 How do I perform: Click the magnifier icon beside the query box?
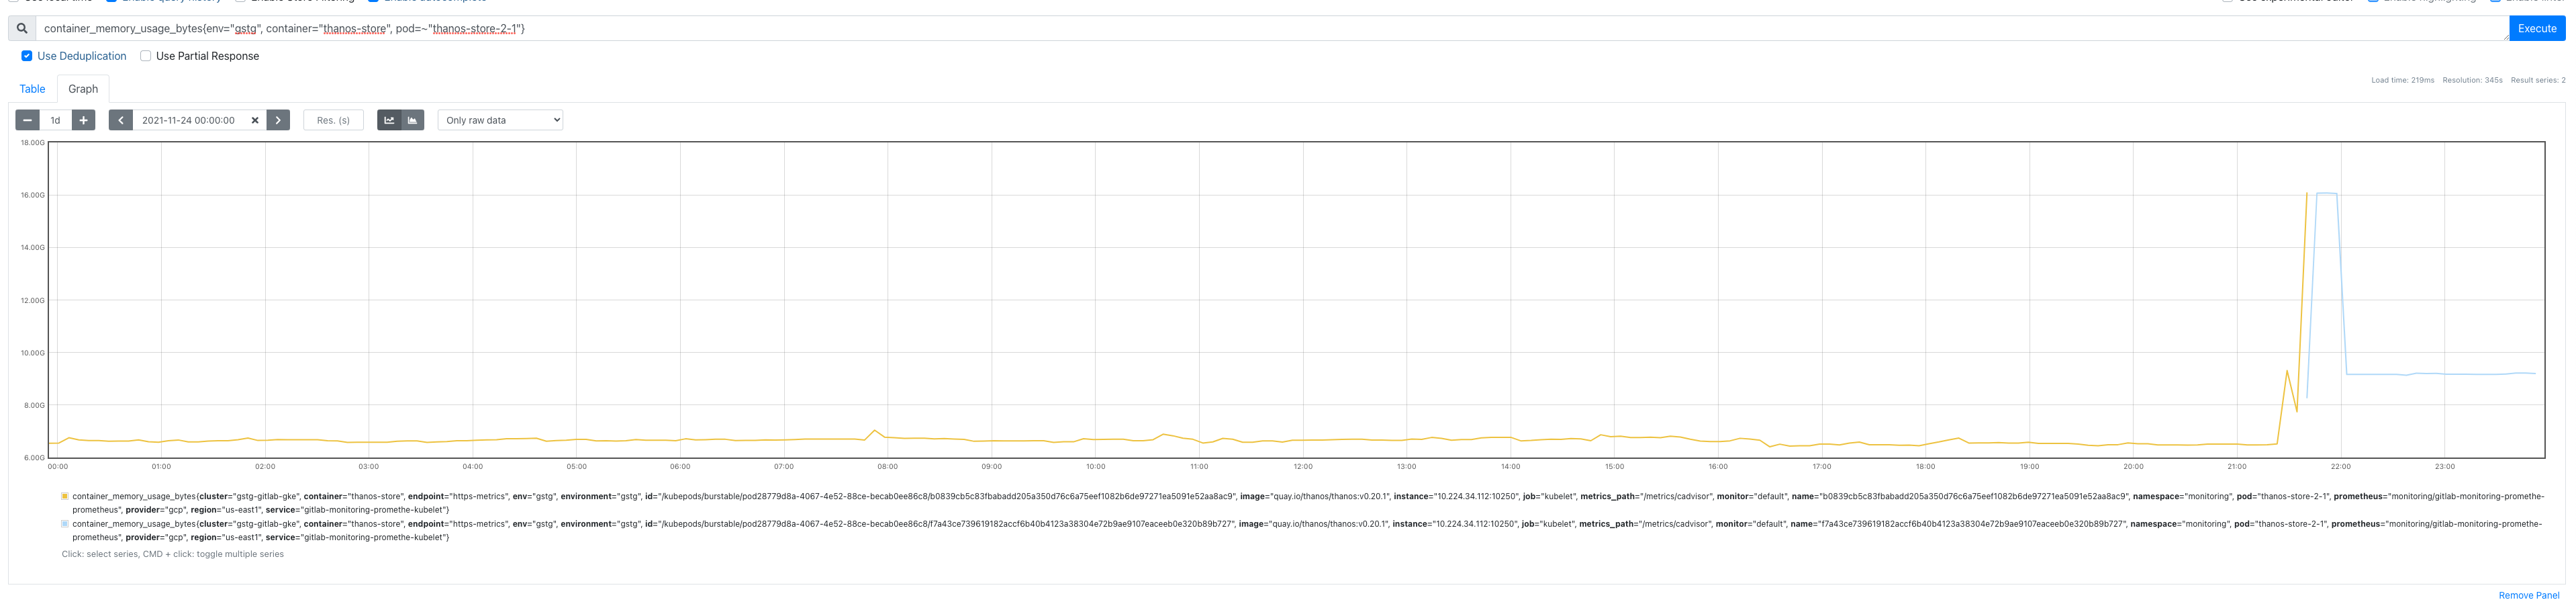click(x=22, y=29)
